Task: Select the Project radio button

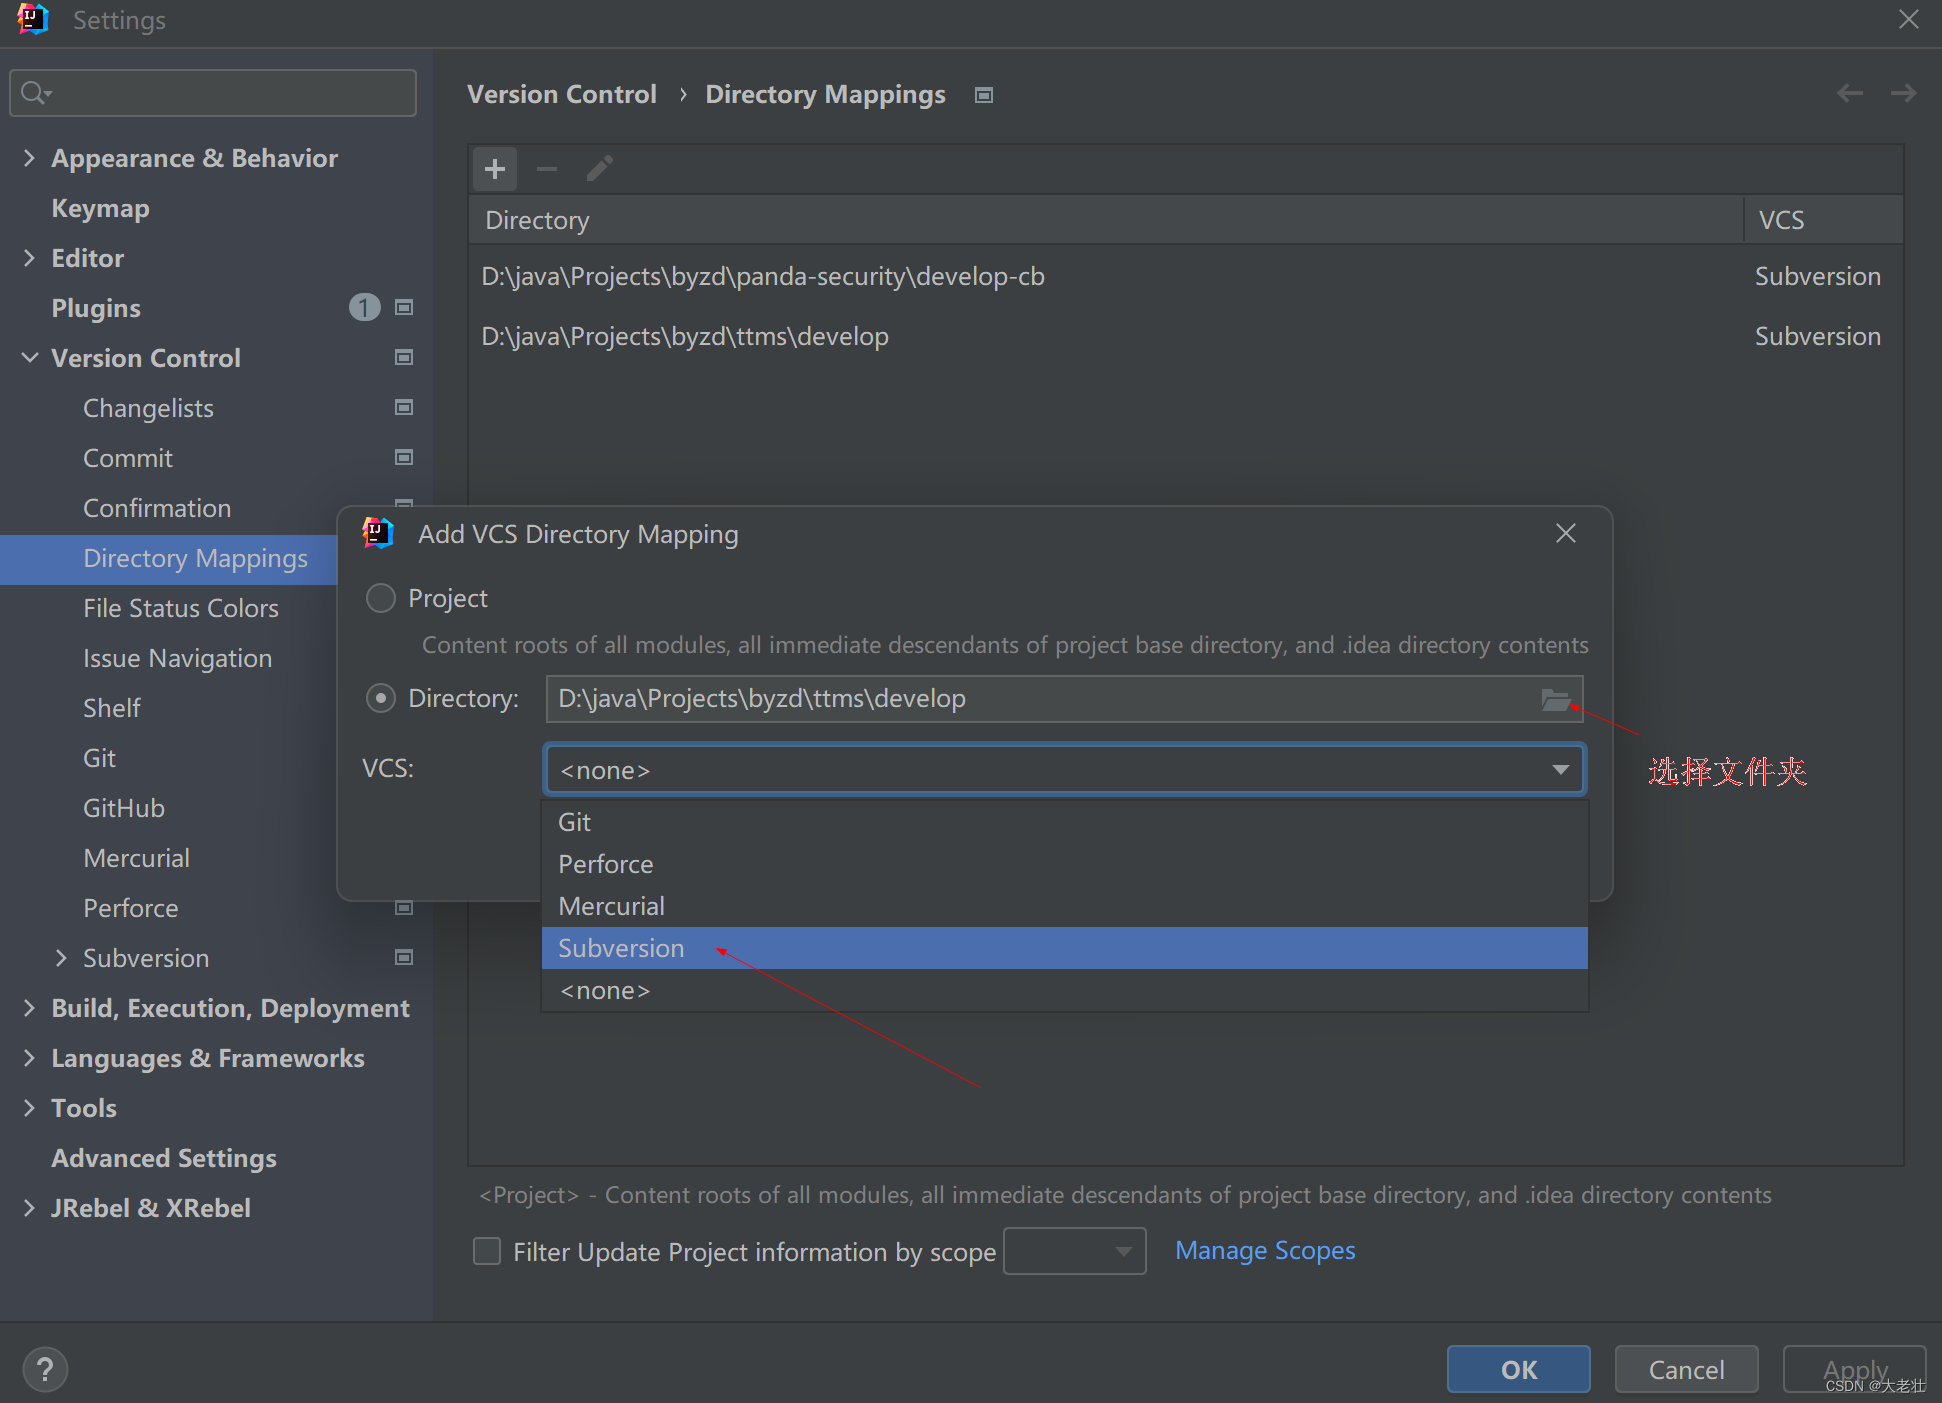Action: [x=381, y=598]
